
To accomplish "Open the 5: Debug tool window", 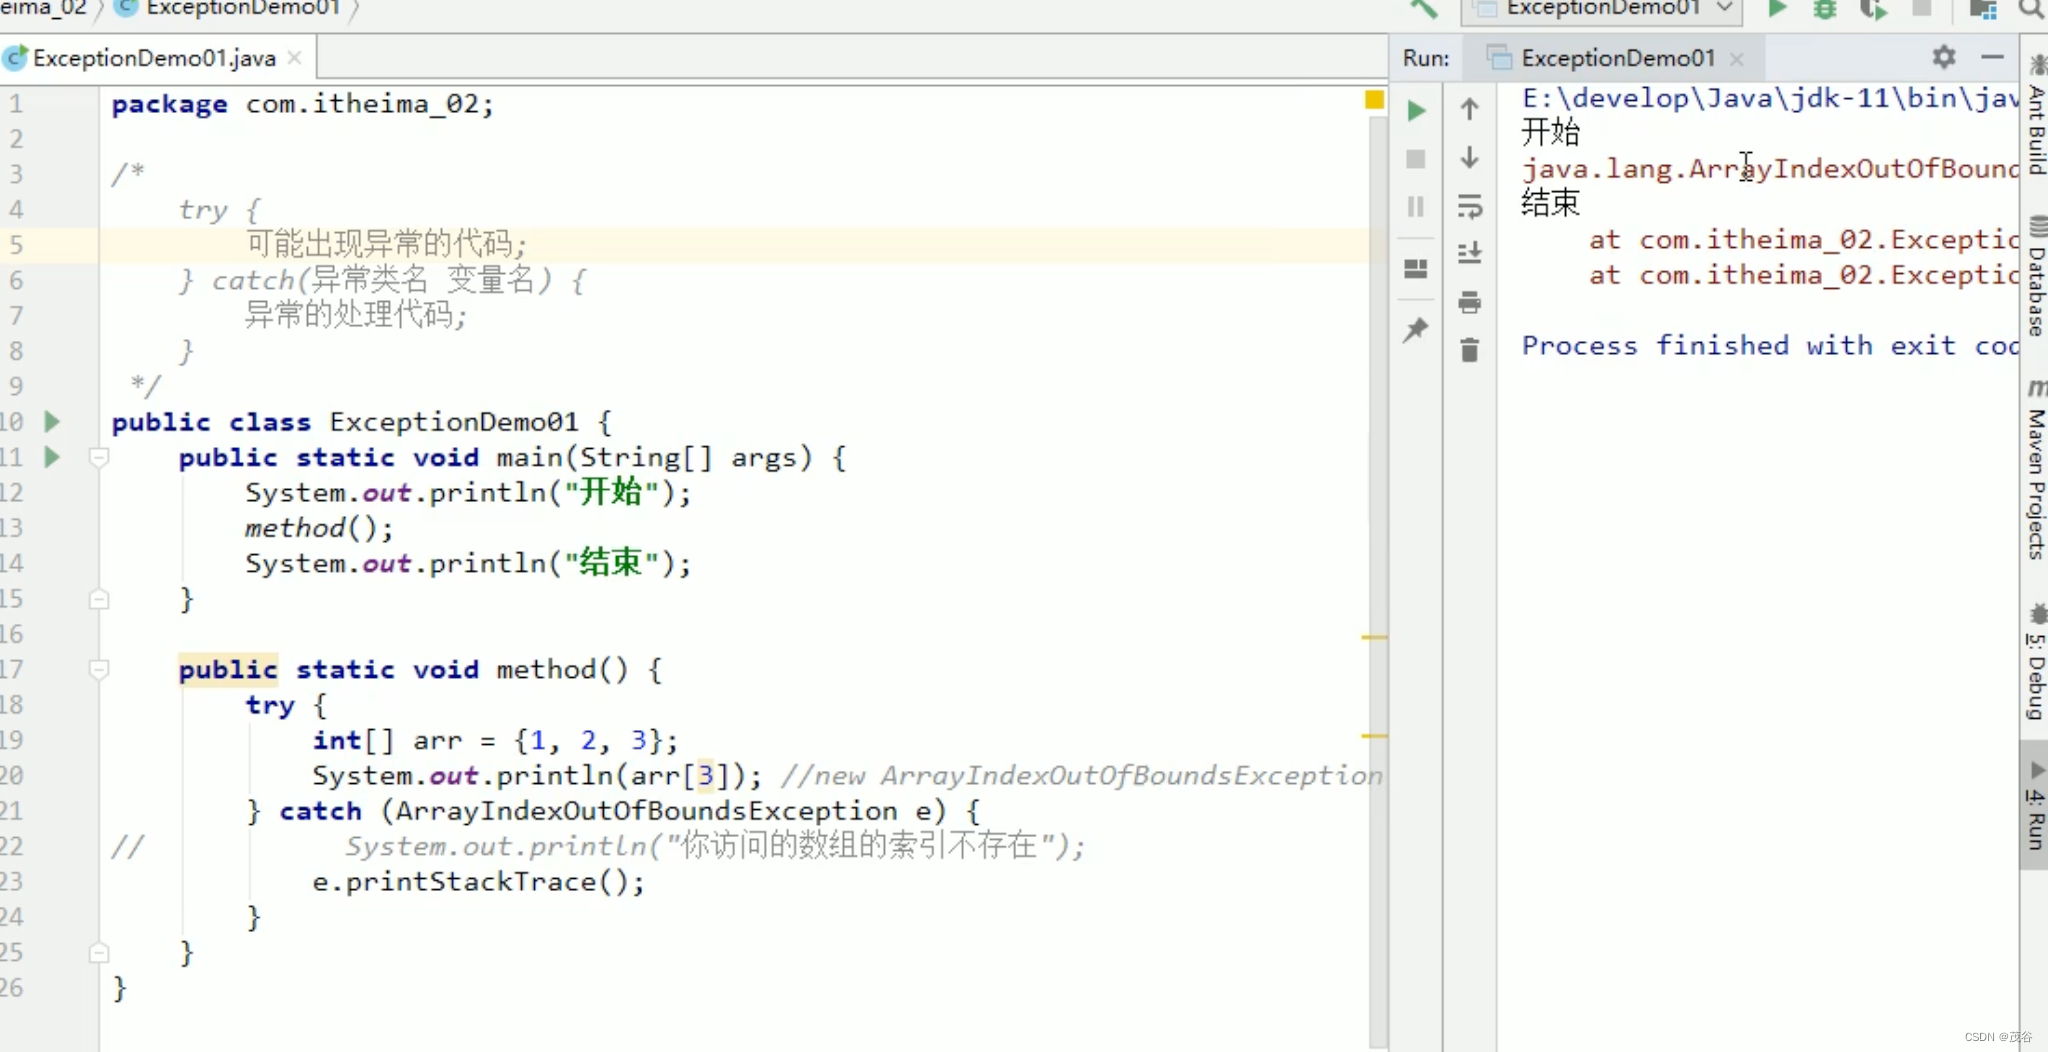I will point(2036,662).
